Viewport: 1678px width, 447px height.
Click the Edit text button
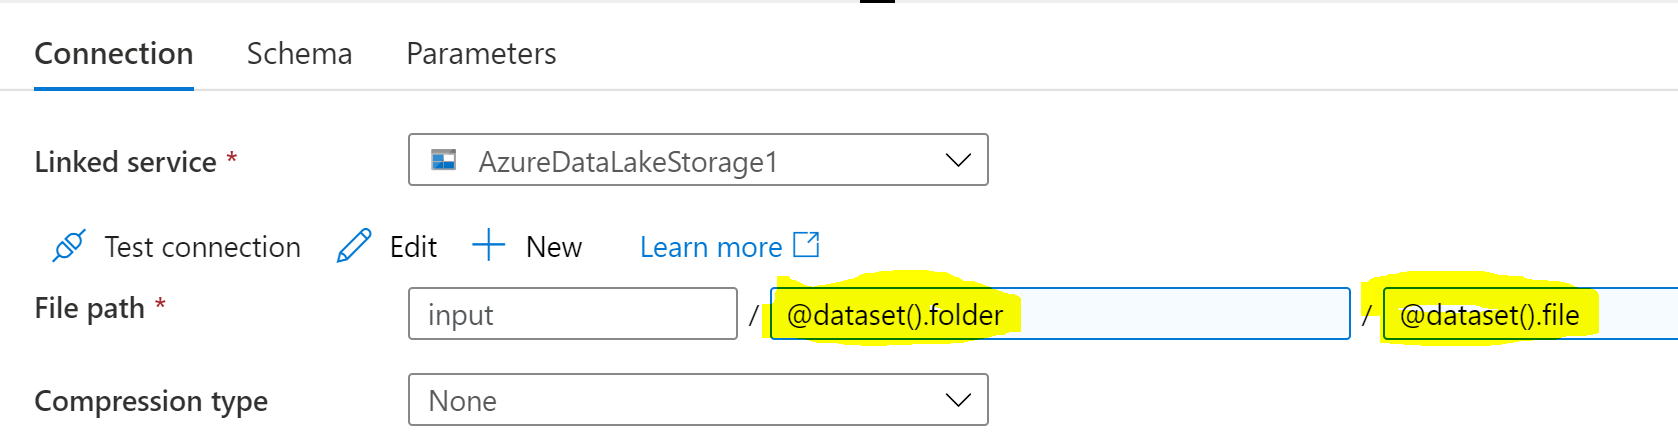(413, 247)
